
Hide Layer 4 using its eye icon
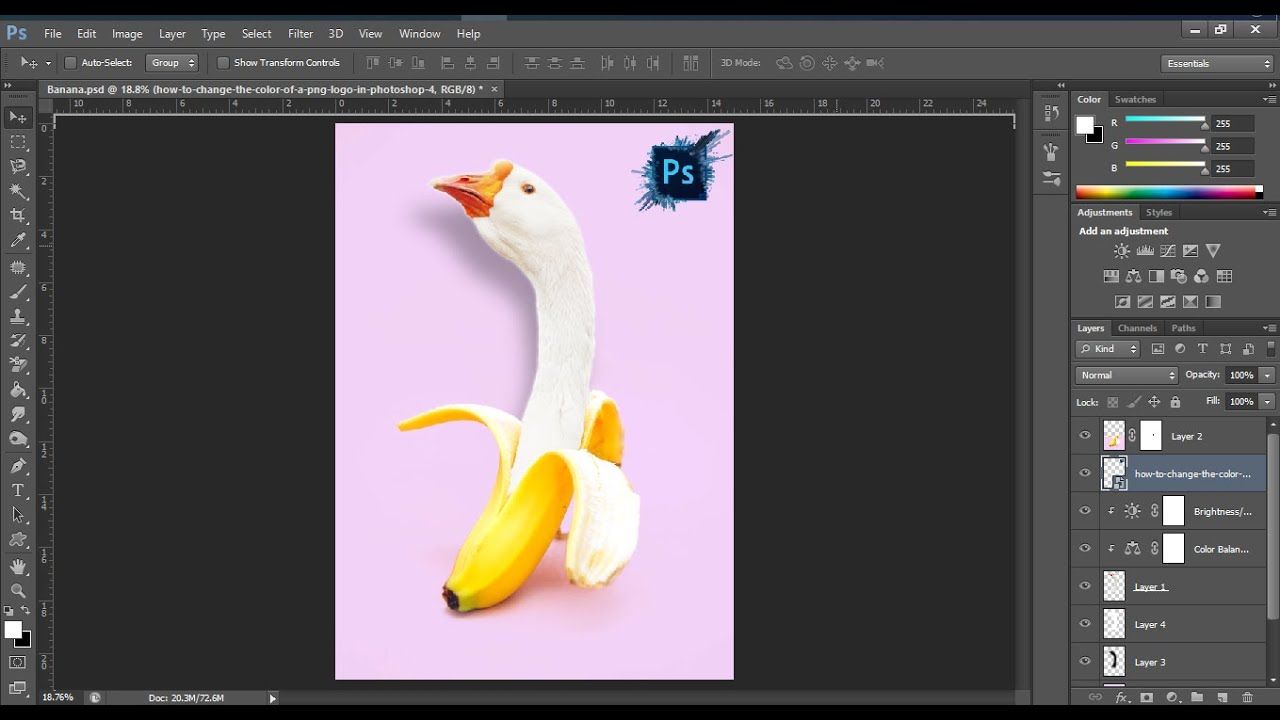point(1085,624)
